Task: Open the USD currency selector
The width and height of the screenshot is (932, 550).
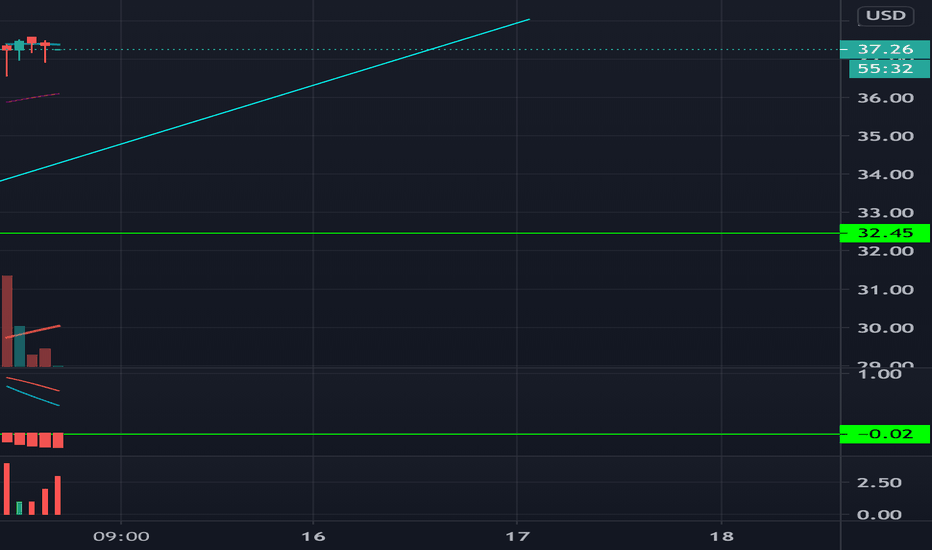Action: (885, 15)
